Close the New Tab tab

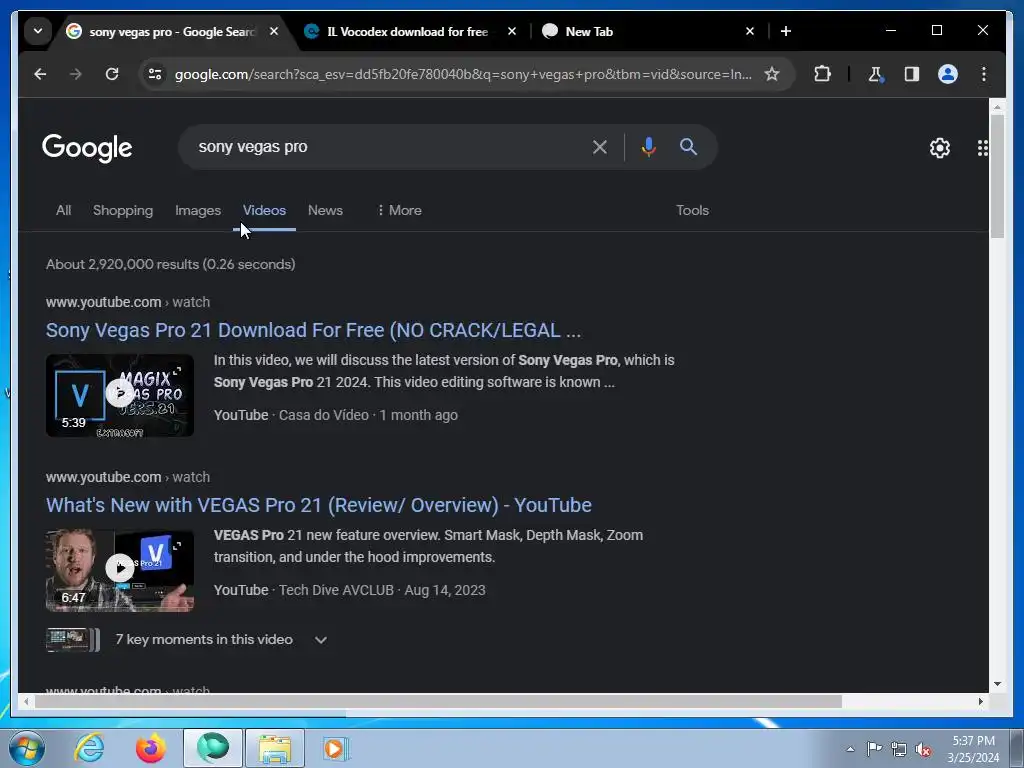(750, 31)
